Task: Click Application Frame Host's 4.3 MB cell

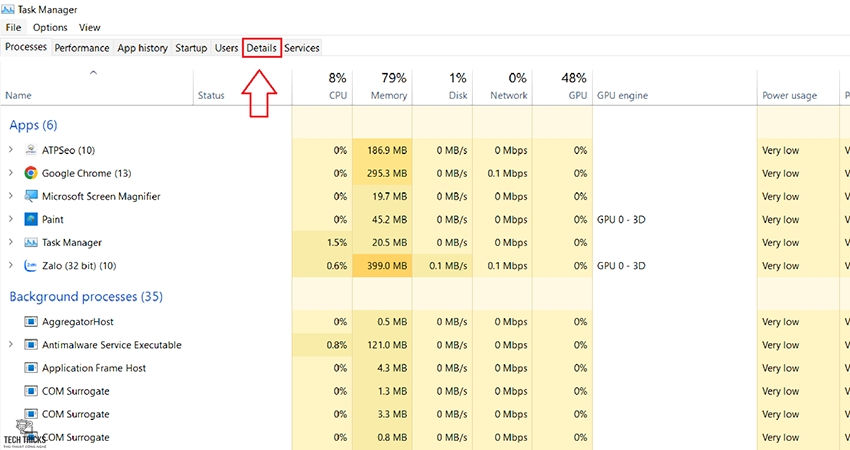Action: [x=382, y=368]
